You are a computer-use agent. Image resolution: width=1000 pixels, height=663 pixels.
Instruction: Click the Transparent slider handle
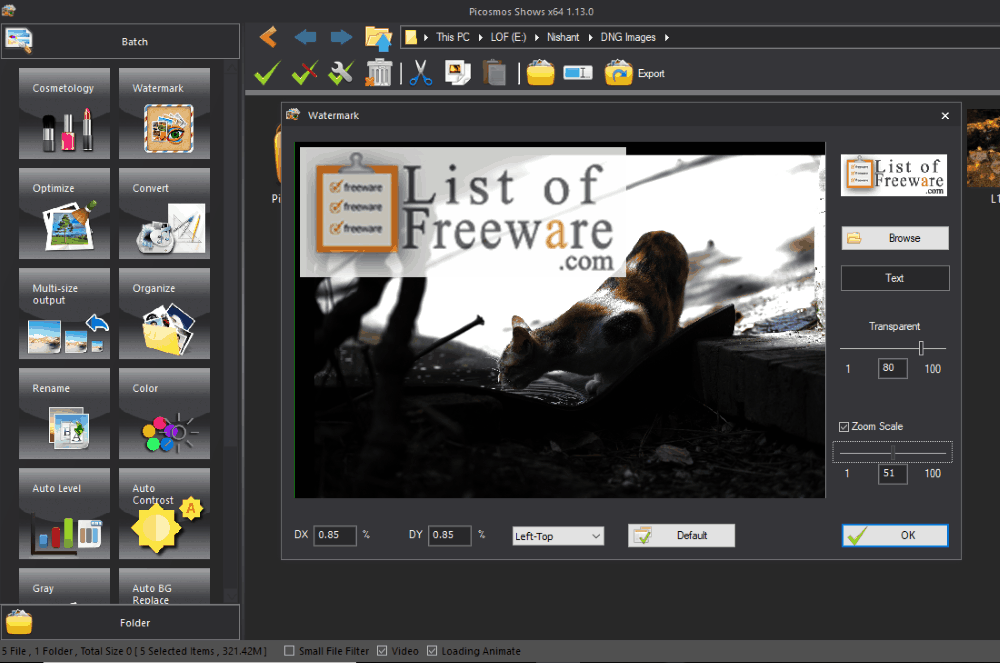click(x=921, y=348)
